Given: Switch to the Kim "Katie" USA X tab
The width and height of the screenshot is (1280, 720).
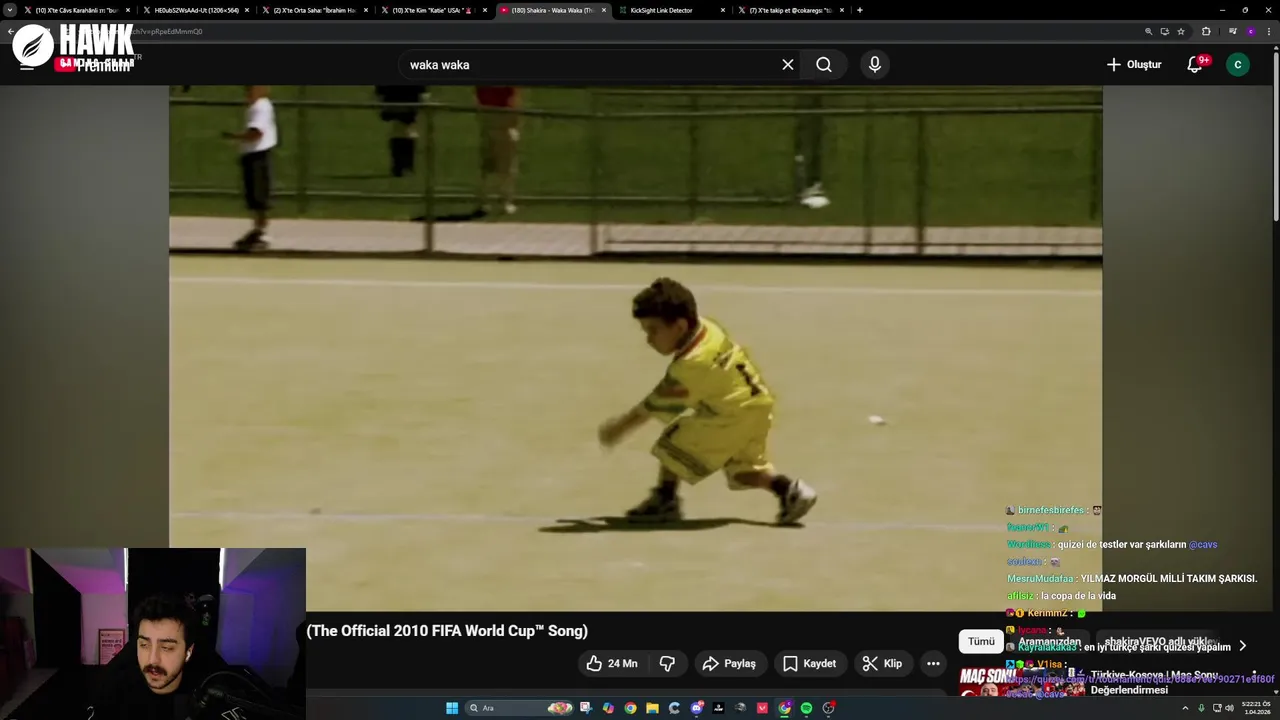Looking at the screenshot, I should (x=433, y=10).
